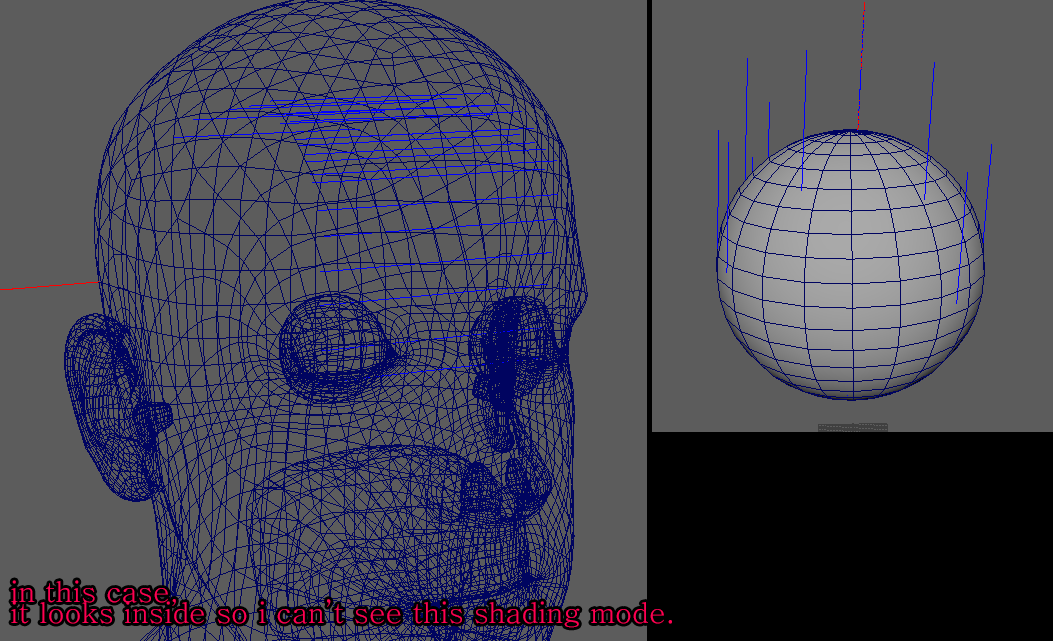Click the top crown of the wireframe head

point(340,30)
